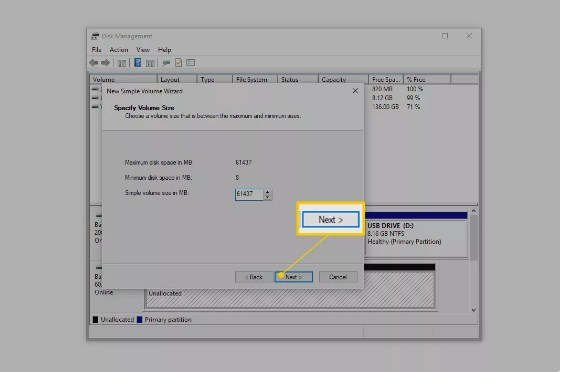This screenshot has width=563, height=372.
Task: Open the blue Help toolbar icon
Action: click(138, 63)
